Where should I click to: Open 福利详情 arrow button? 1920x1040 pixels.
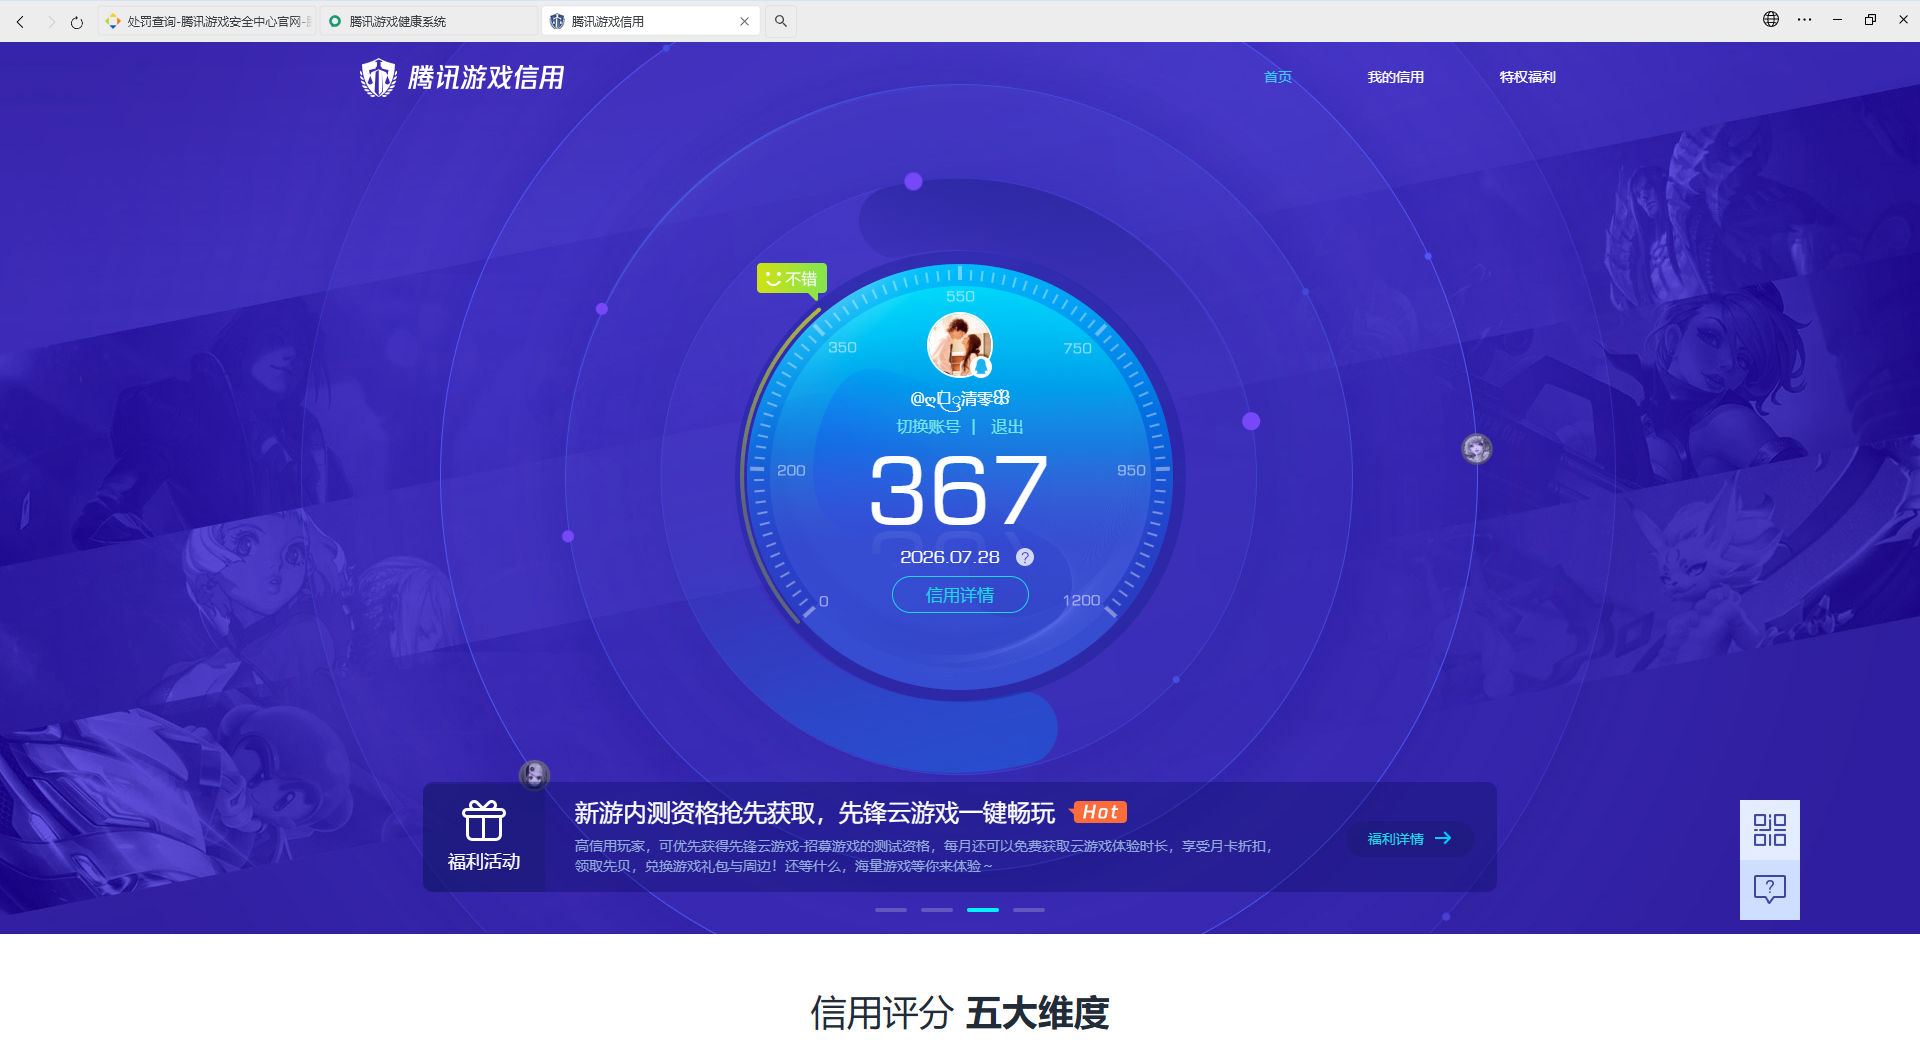click(x=1410, y=838)
